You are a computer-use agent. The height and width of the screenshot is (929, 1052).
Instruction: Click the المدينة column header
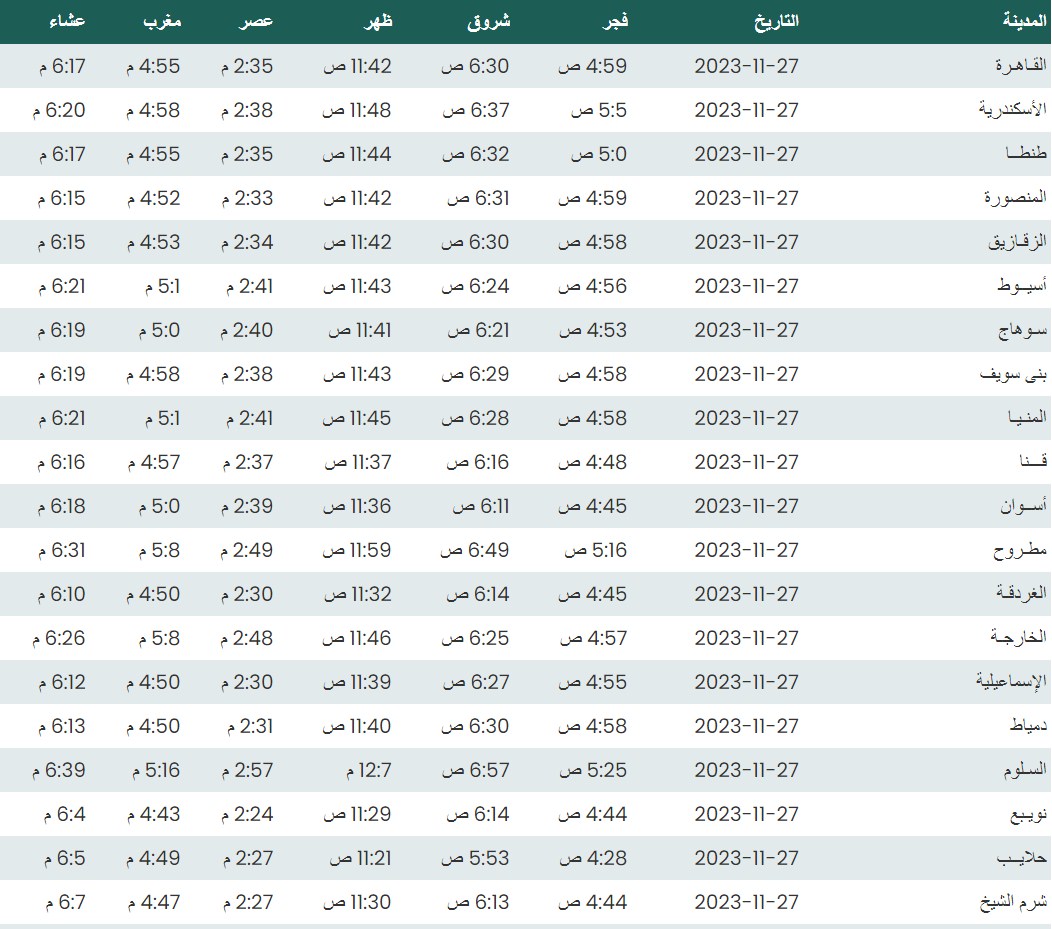[x=1024, y=21]
